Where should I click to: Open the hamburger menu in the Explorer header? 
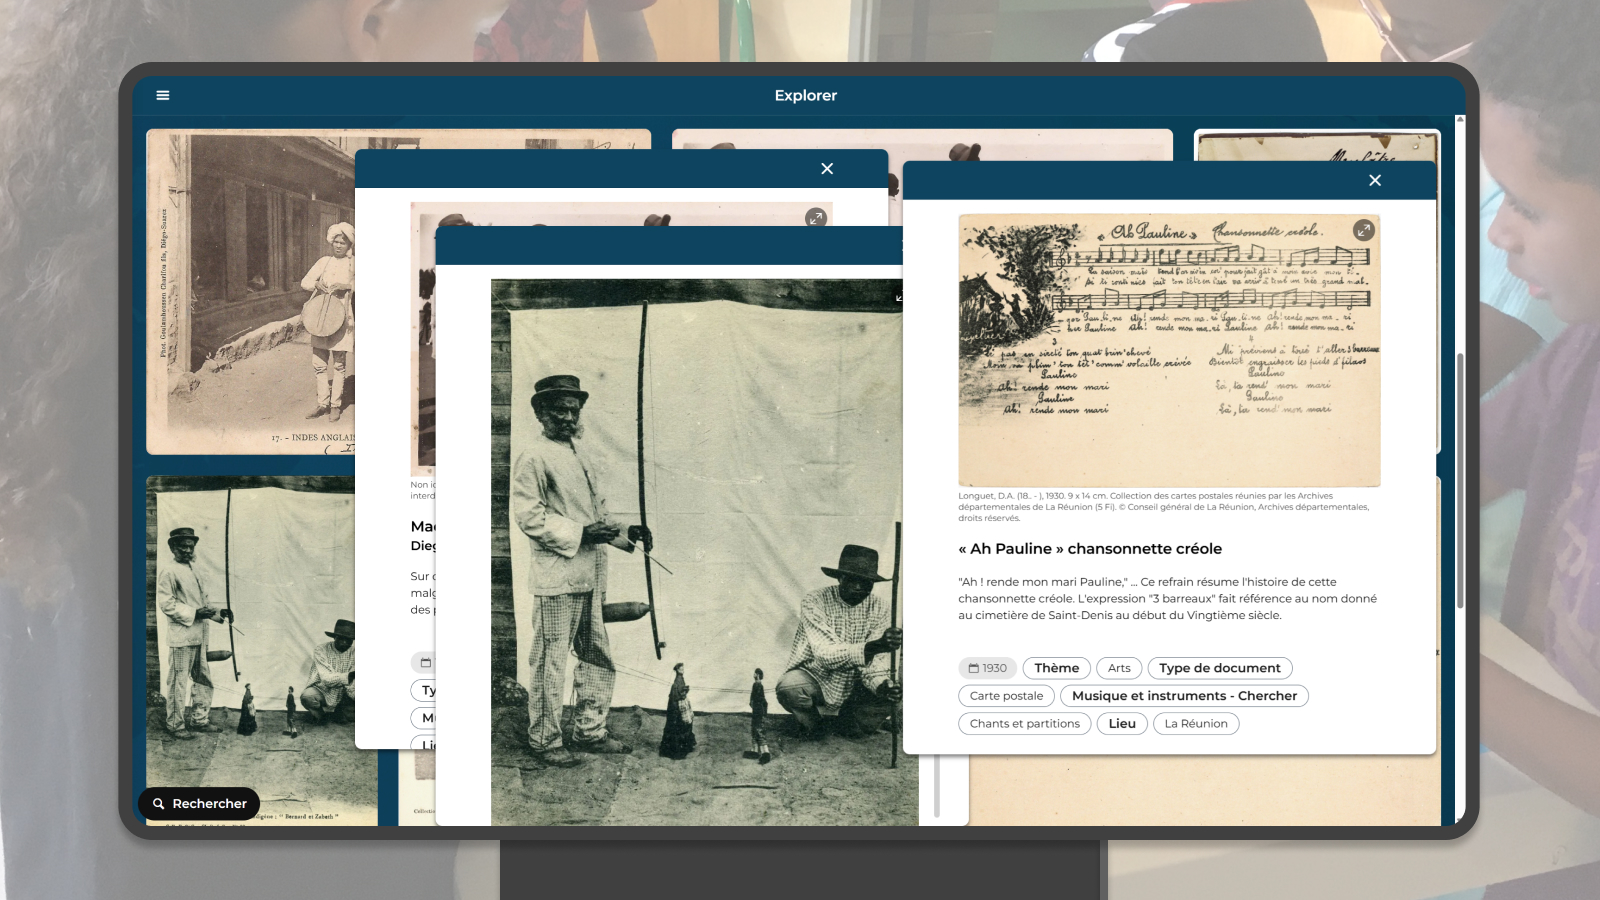[x=163, y=96]
